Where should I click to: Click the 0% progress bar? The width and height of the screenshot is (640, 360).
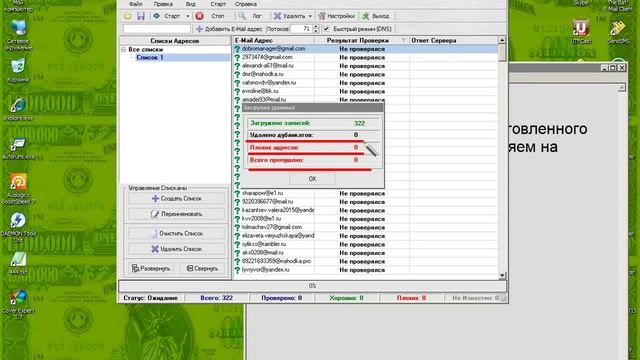click(x=312, y=286)
